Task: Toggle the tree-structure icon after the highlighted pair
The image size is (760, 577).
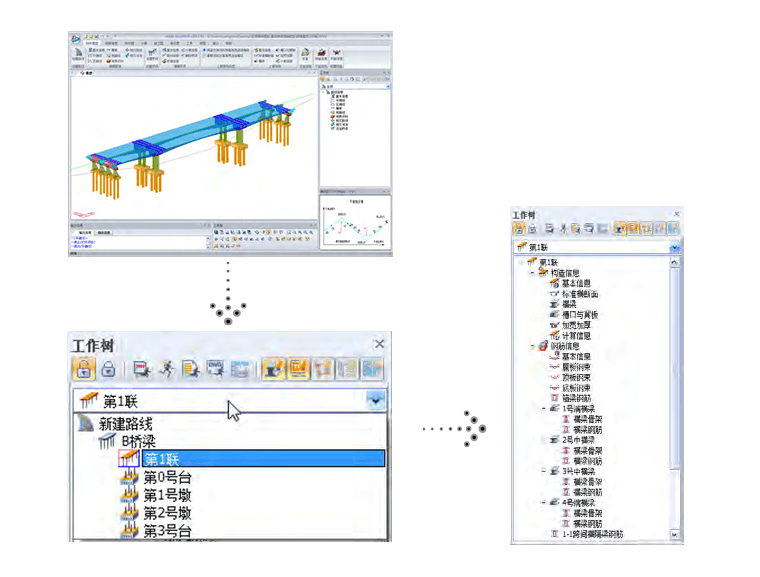Action: pyautogui.click(x=323, y=369)
